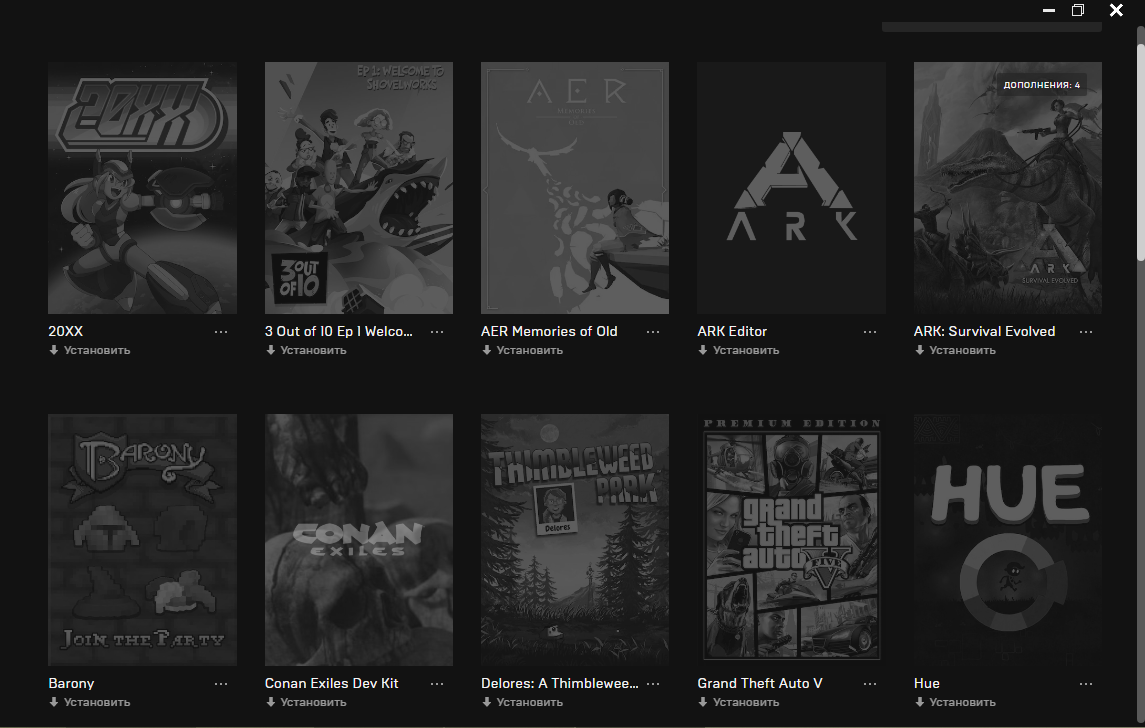Screen dimensions: 1145x728
Task: Open three-dot menu for Hue
Action: [1086, 684]
